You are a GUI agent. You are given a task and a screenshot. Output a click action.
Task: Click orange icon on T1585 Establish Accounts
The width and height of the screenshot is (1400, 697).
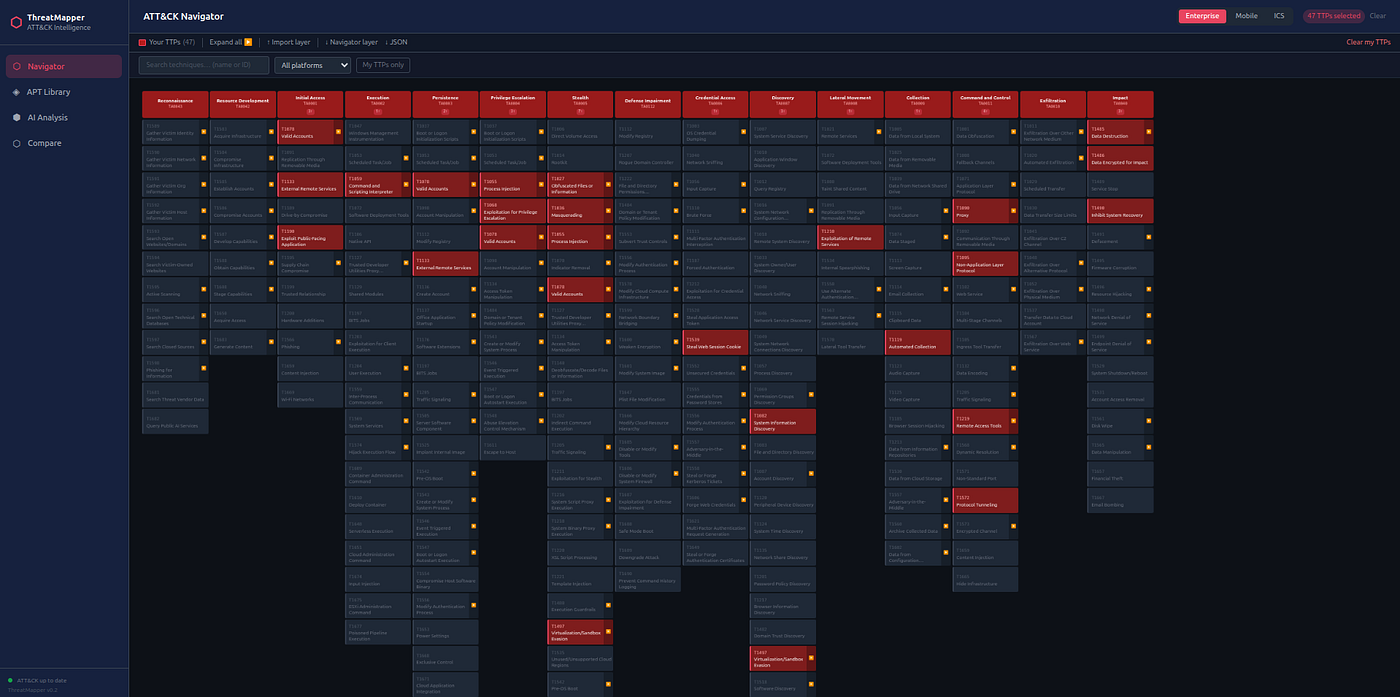click(272, 184)
